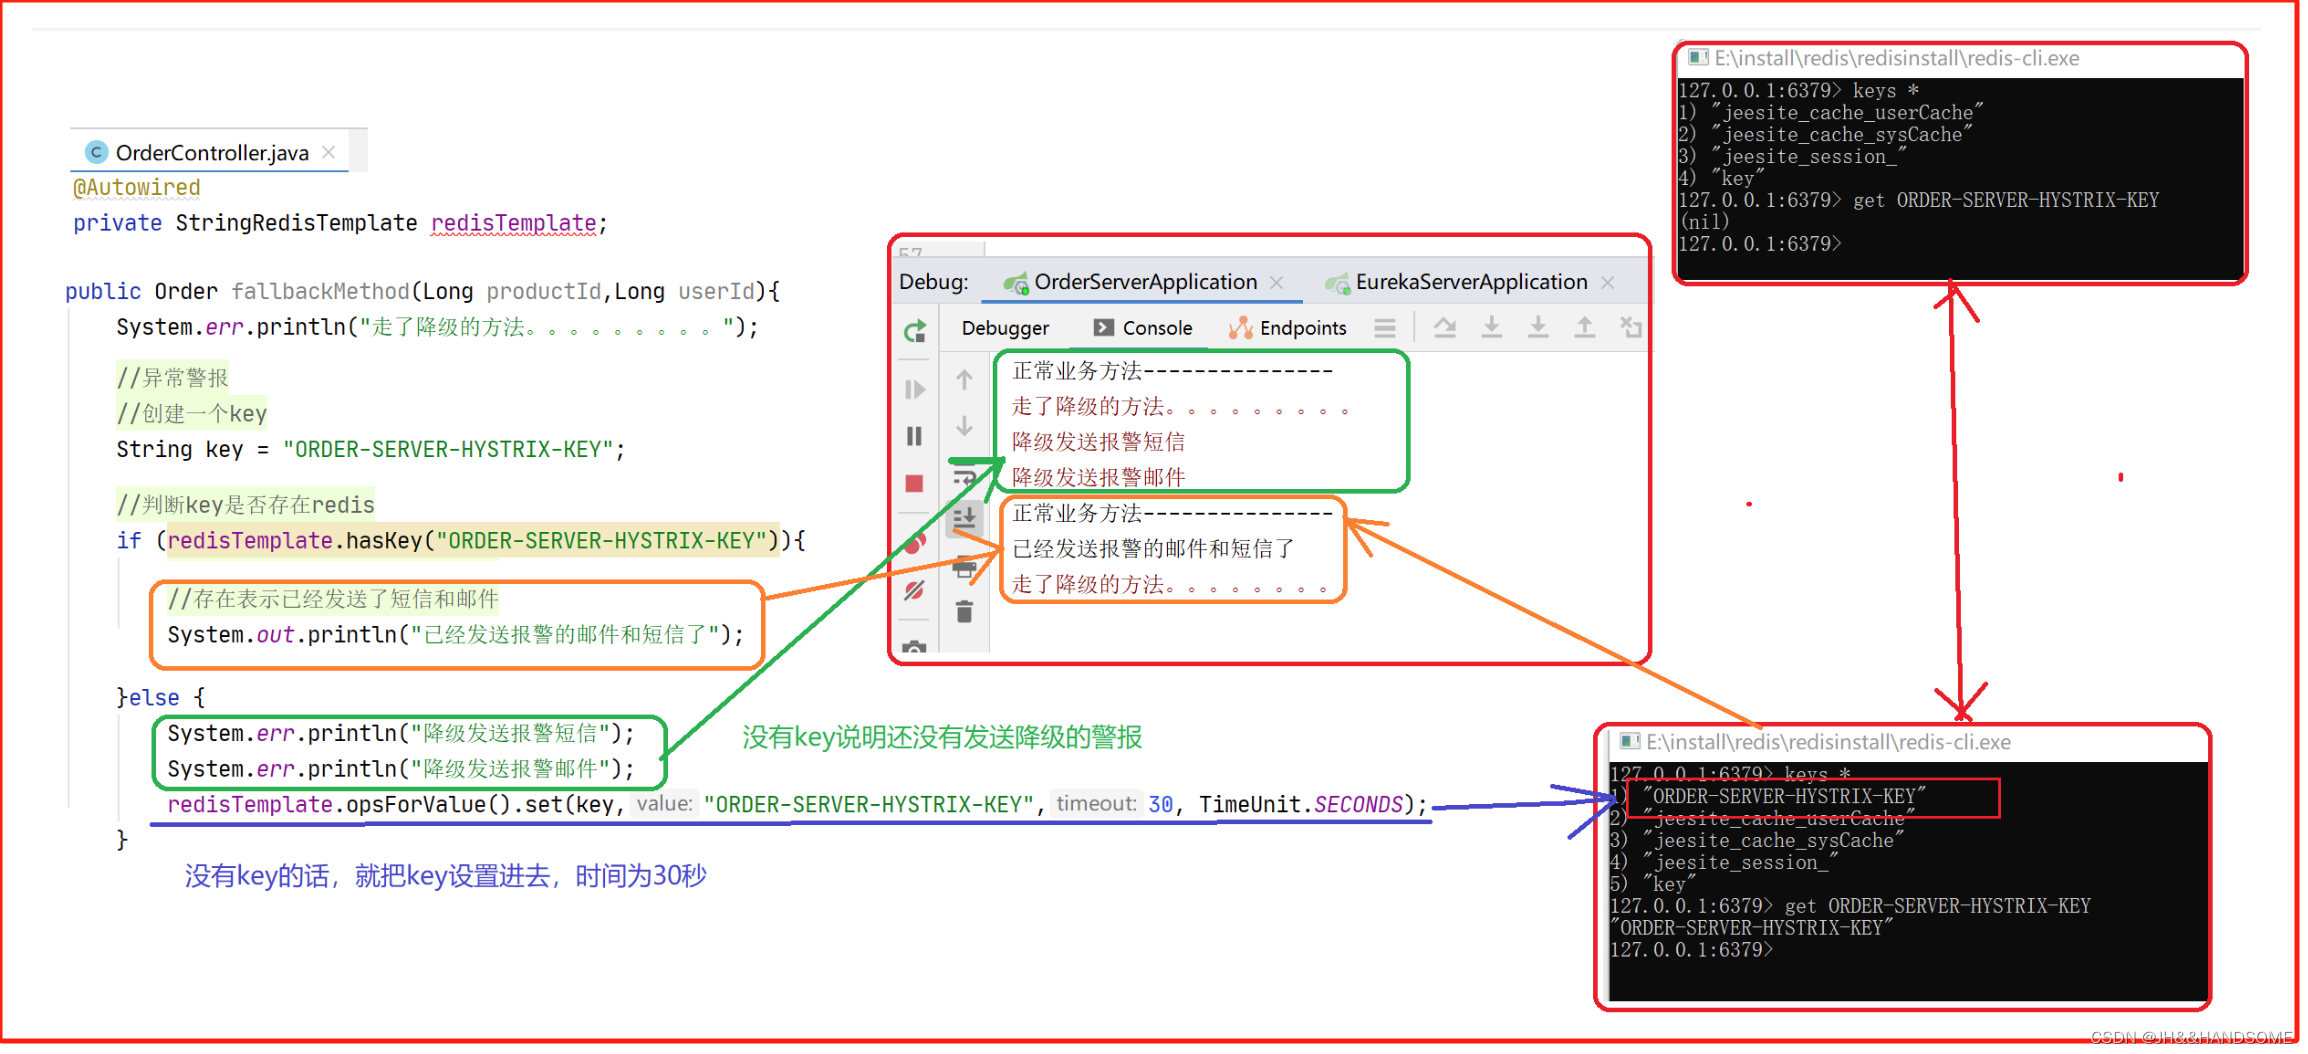The width and height of the screenshot is (2308, 1054).
Task: Click the @Autowired annotation
Action: (137, 188)
